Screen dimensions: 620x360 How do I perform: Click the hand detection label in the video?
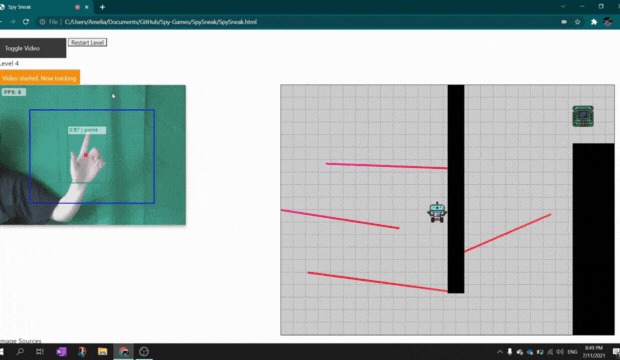point(87,130)
